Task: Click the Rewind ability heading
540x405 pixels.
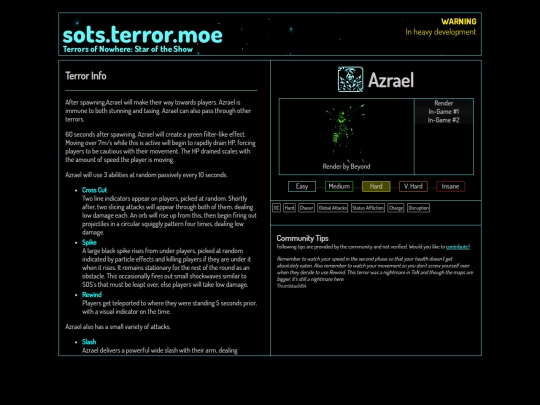Action: coord(92,295)
